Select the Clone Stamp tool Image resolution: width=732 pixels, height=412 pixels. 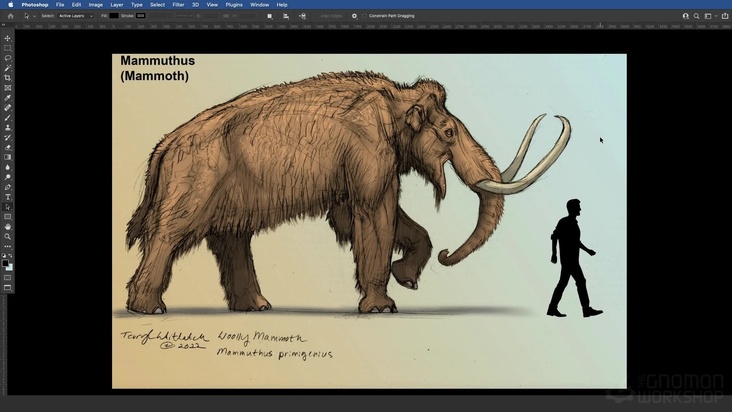coord(7,127)
